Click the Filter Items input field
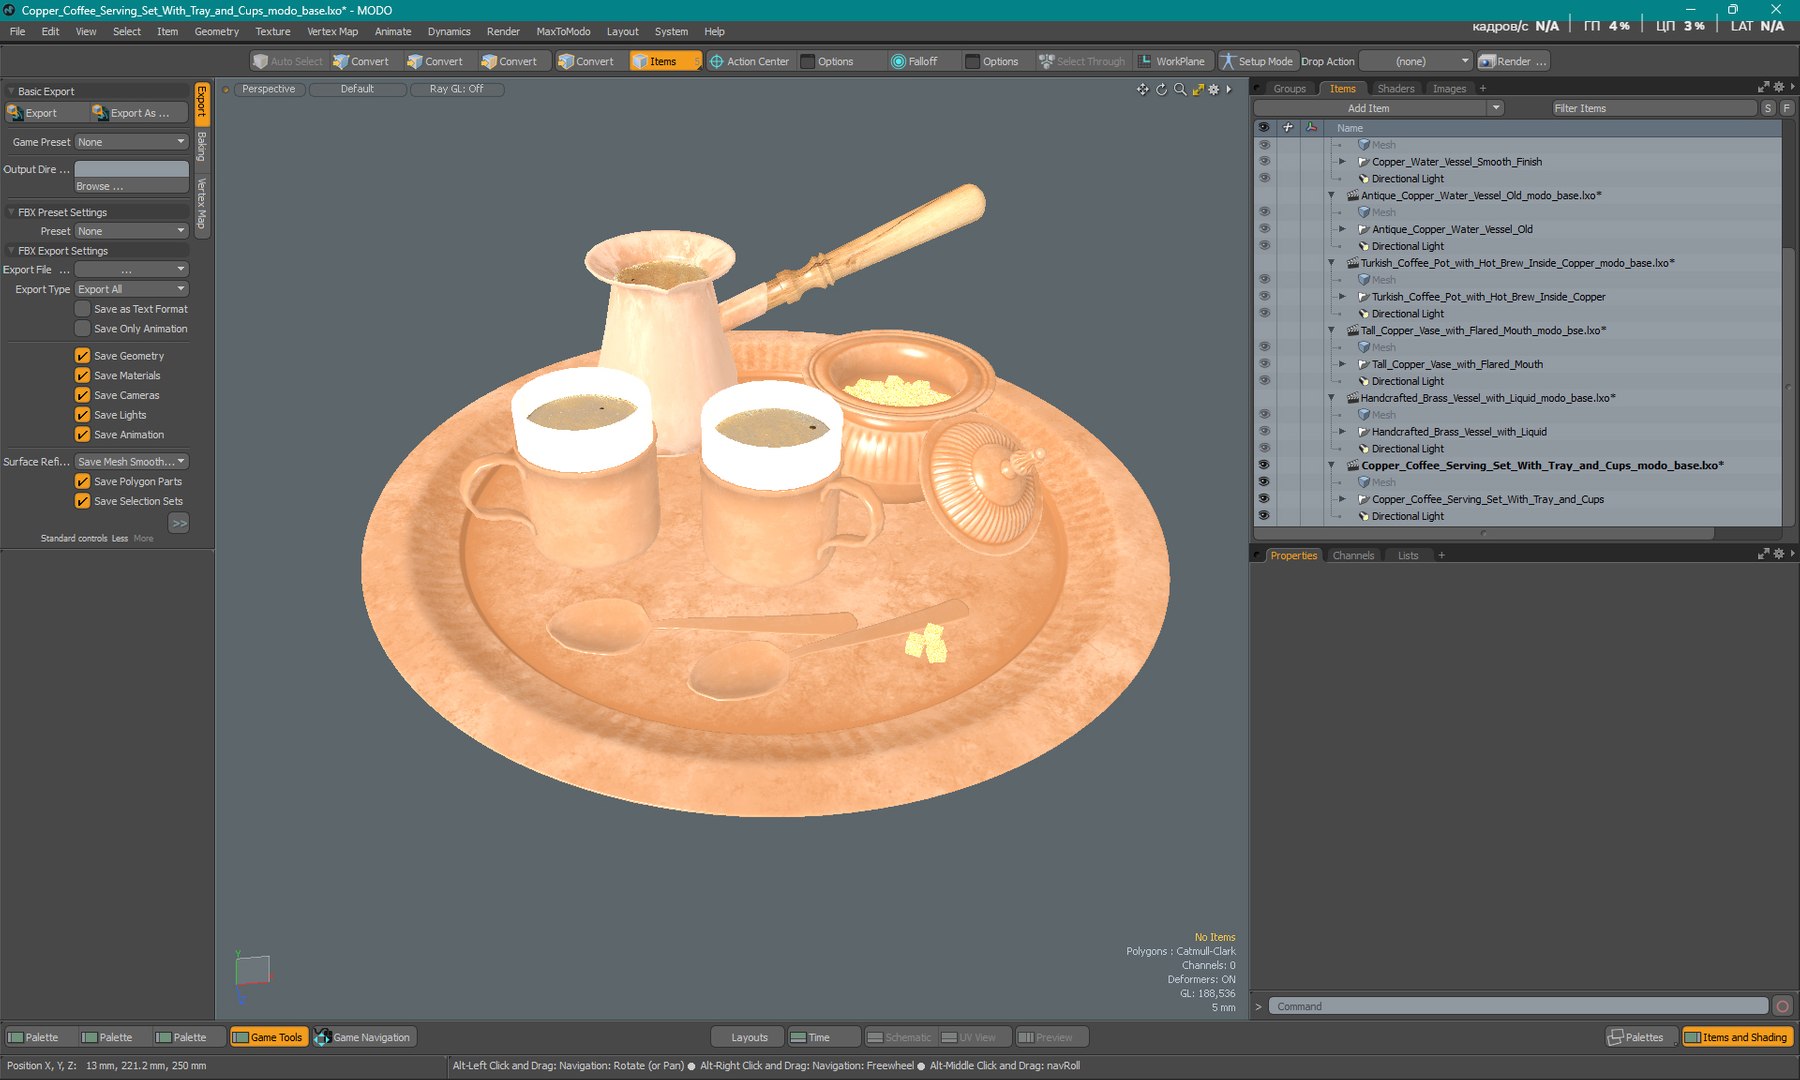Screen dimensions: 1800x1080 [1653, 108]
